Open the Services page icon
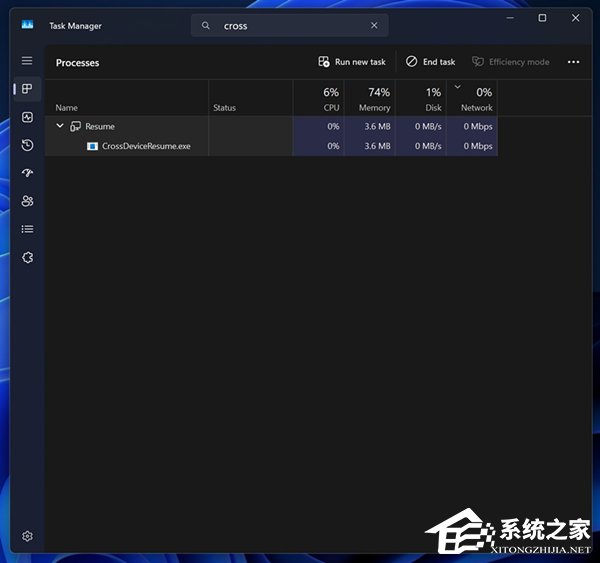This screenshot has height=563, width=600. pos(27,257)
